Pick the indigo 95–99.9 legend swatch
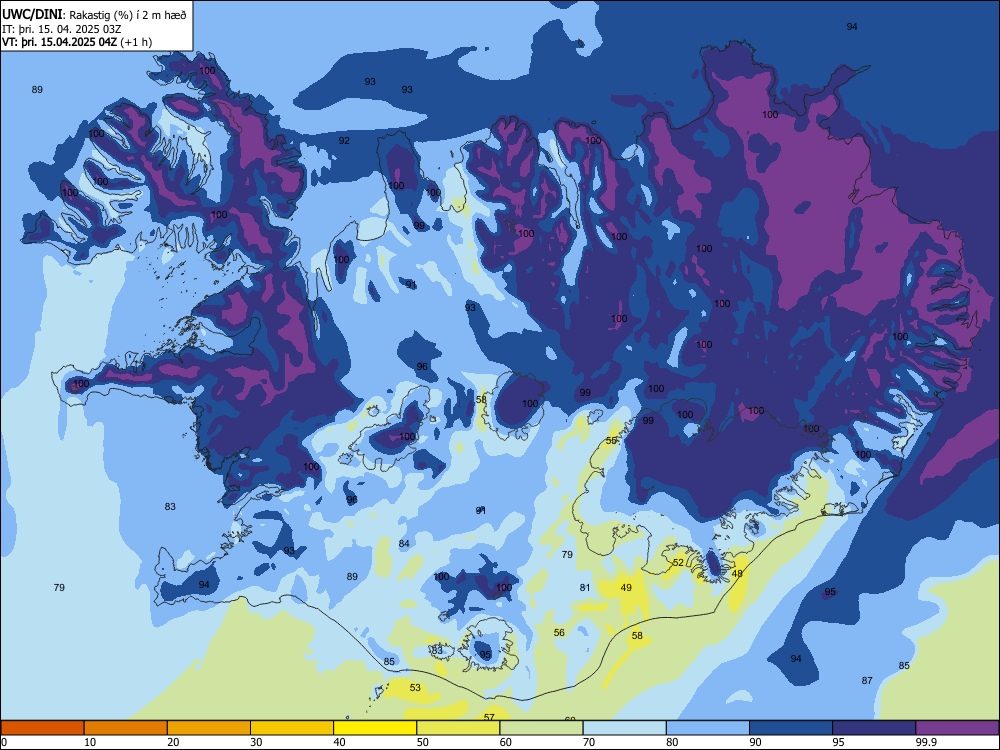Image resolution: width=1000 pixels, height=750 pixels. 874,728
